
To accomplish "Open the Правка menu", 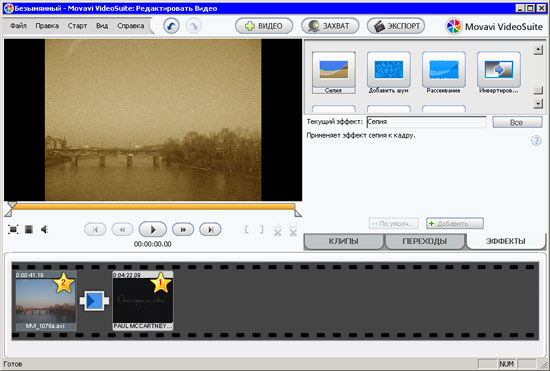I will 47,26.
